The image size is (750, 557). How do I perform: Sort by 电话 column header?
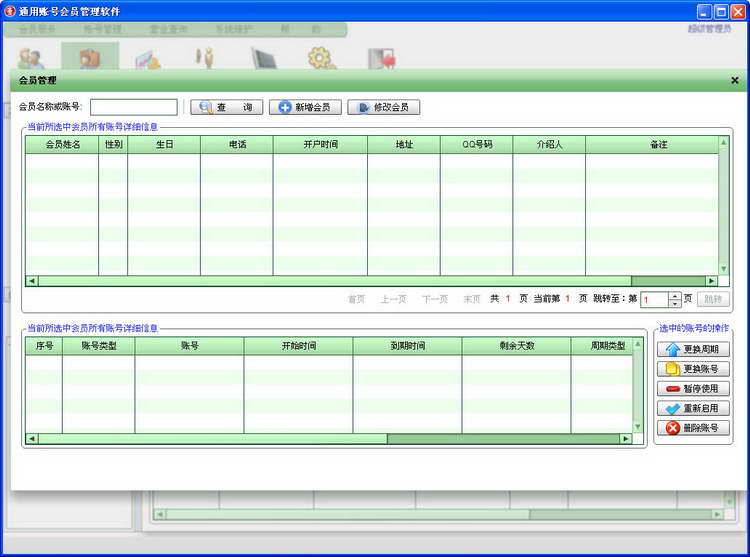237,144
